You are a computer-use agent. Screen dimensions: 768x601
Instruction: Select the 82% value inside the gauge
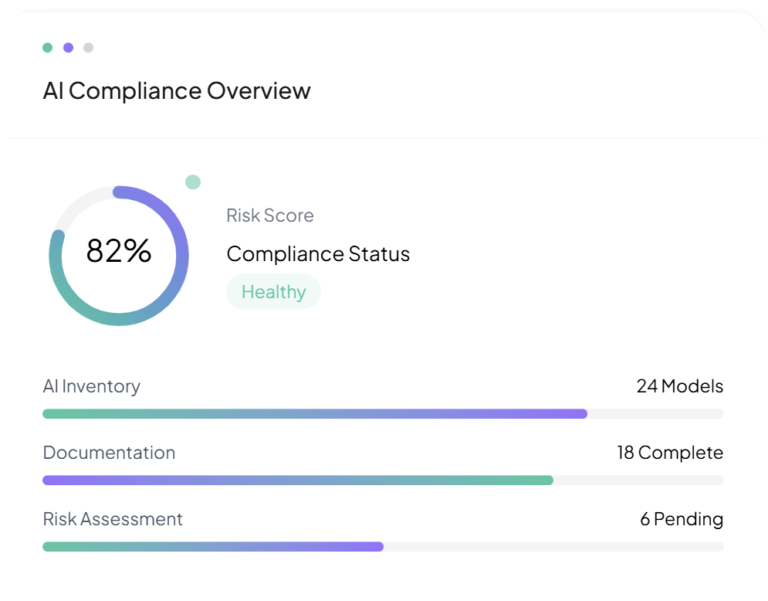click(x=118, y=251)
